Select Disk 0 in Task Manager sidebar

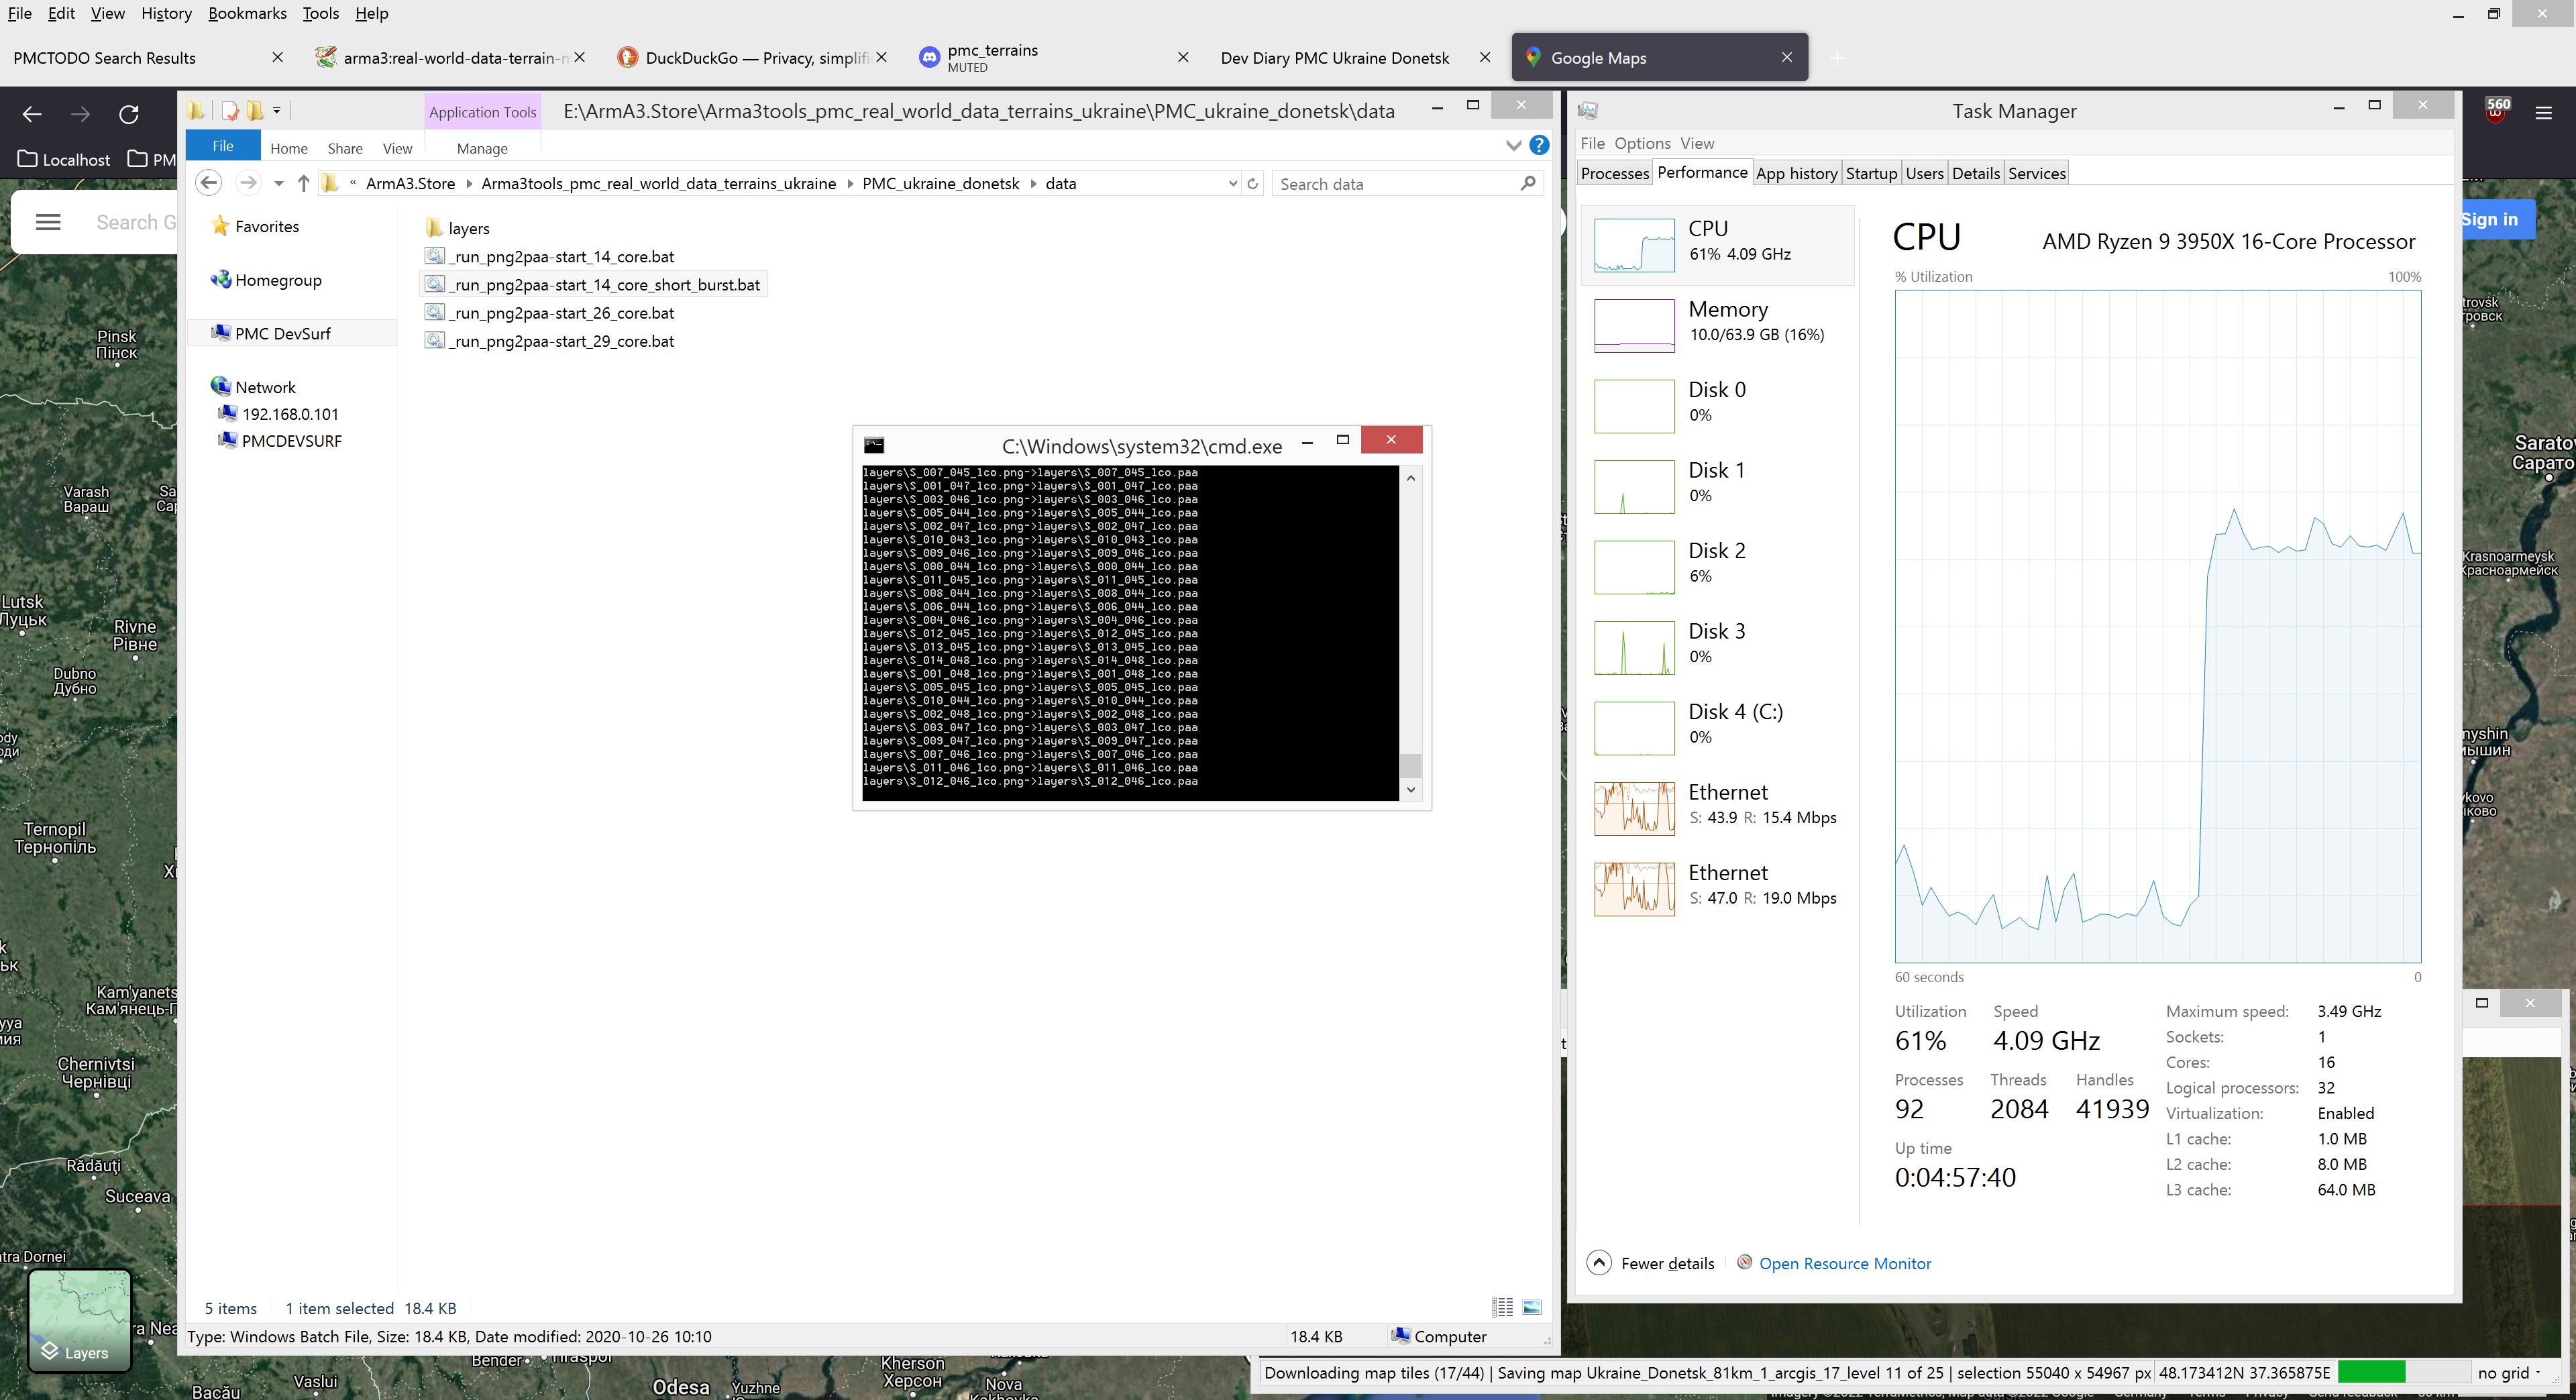pyautogui.click(x=1718, y=405)
